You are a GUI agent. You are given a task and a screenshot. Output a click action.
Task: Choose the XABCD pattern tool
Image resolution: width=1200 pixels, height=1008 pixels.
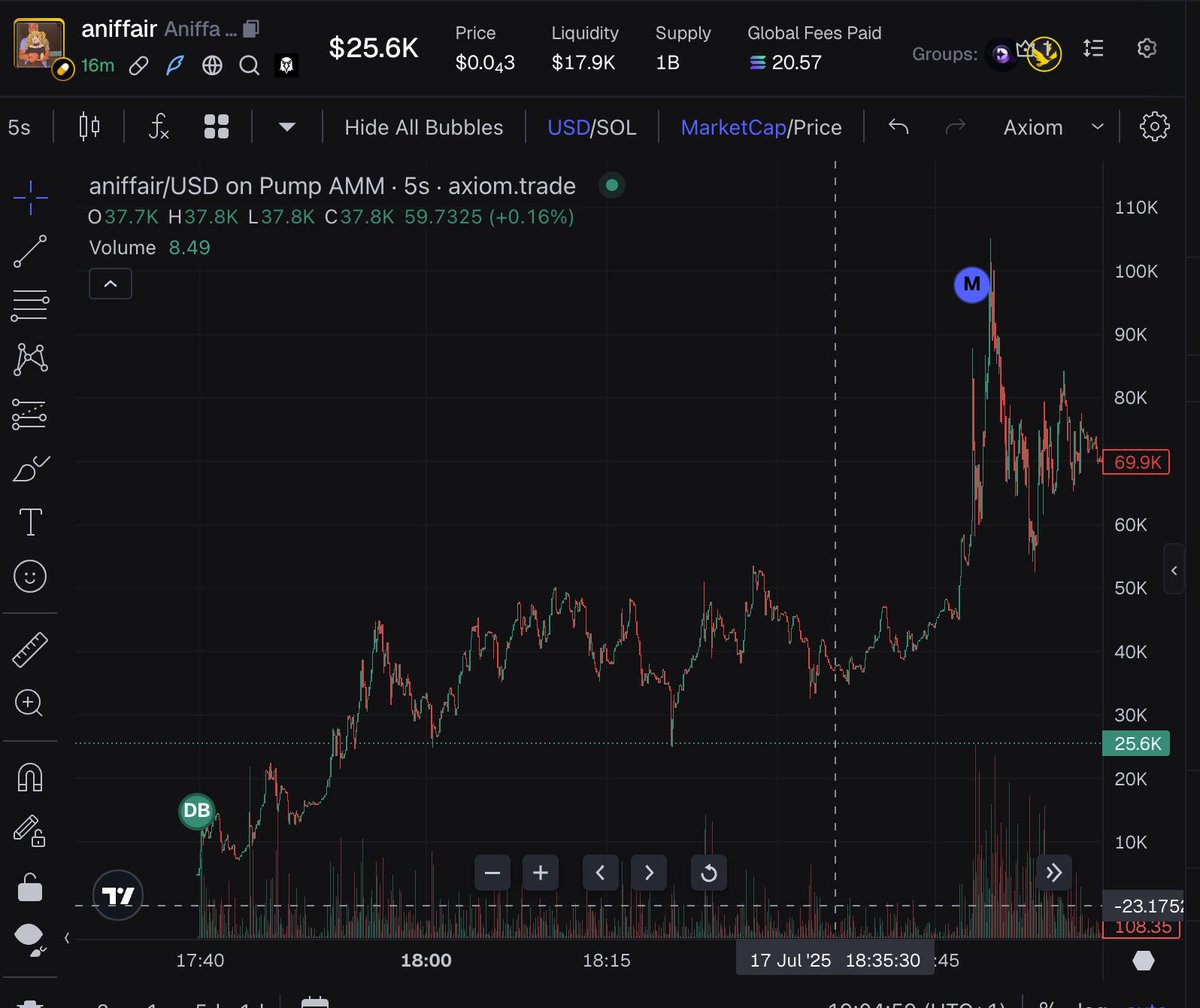click(30, 359)
